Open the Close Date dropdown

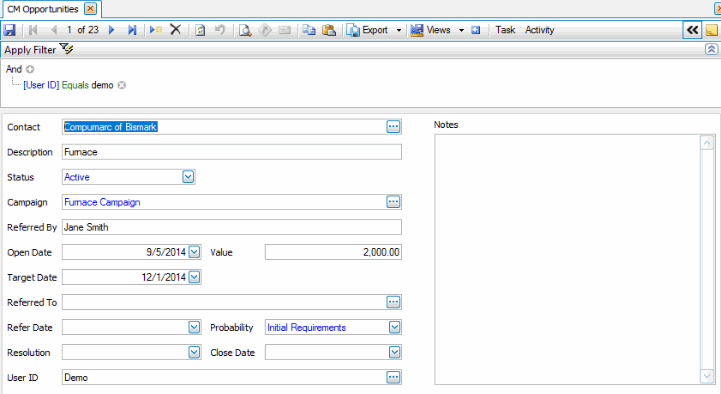click(x=395, y=352)
